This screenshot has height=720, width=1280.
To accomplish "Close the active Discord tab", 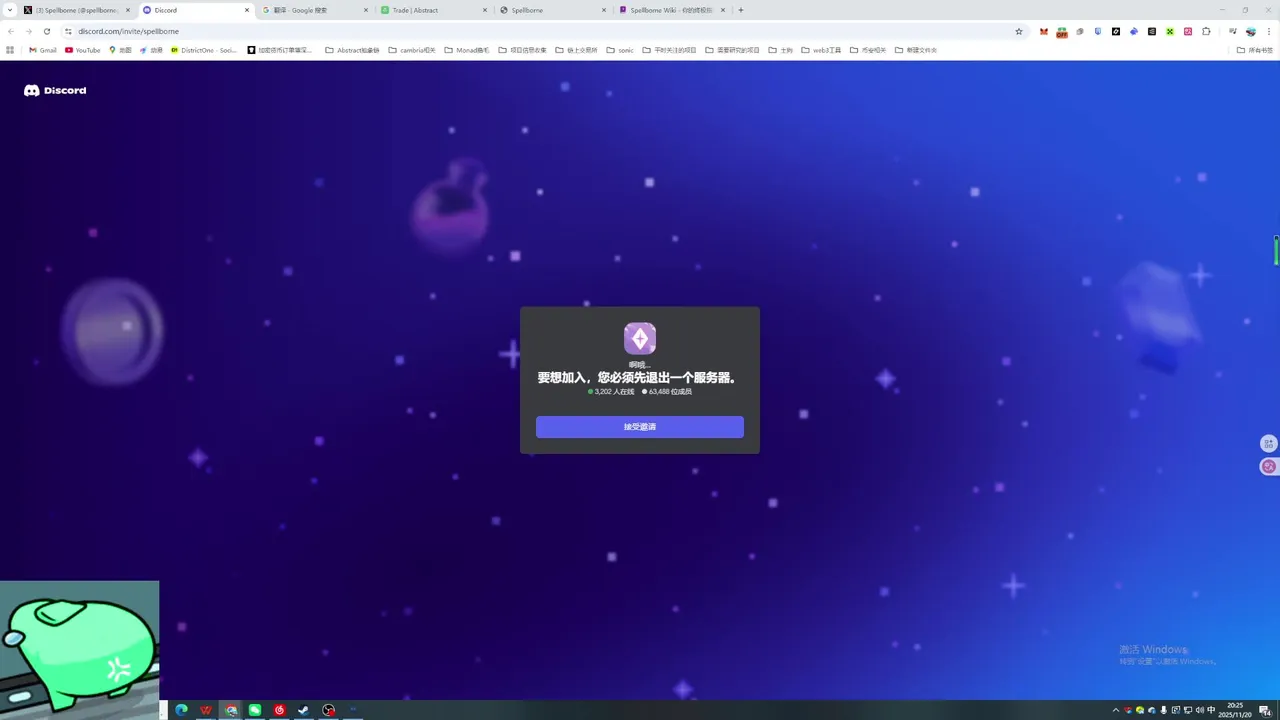I will pyautogui.click(x=247, y=10).
